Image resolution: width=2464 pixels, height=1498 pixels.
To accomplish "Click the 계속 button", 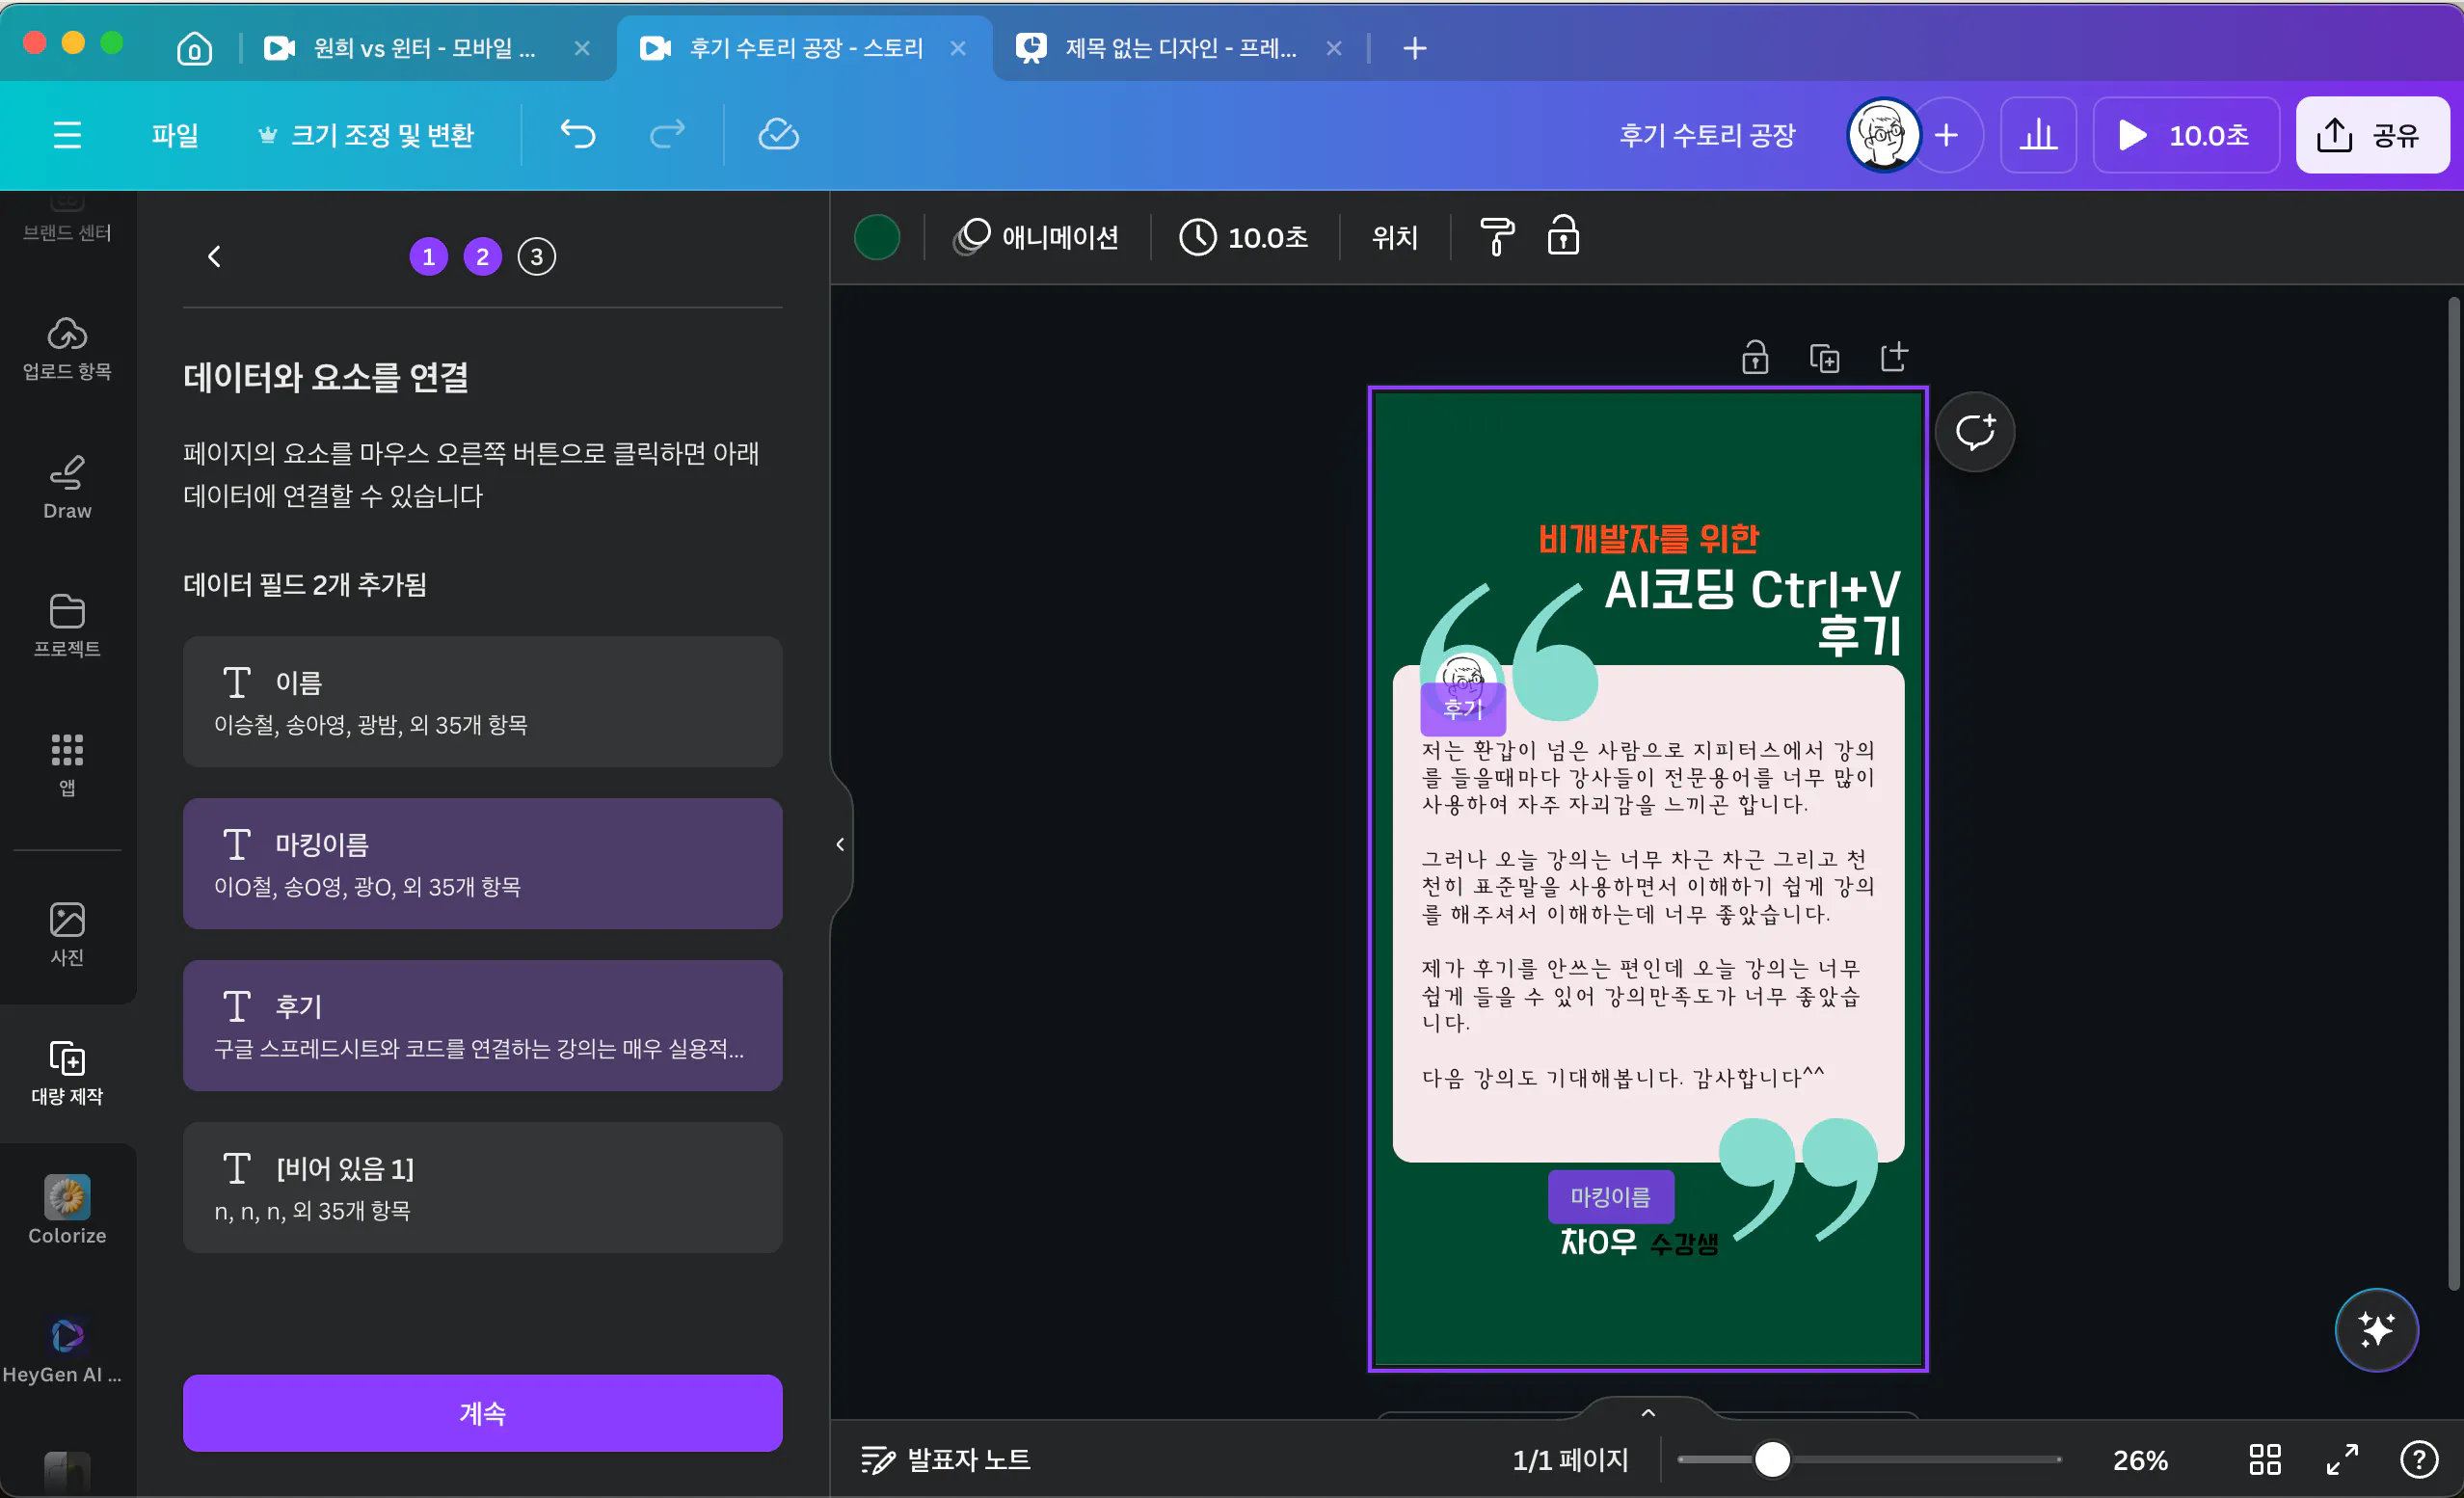I will pyautogui.click(x=482, y=1412).
